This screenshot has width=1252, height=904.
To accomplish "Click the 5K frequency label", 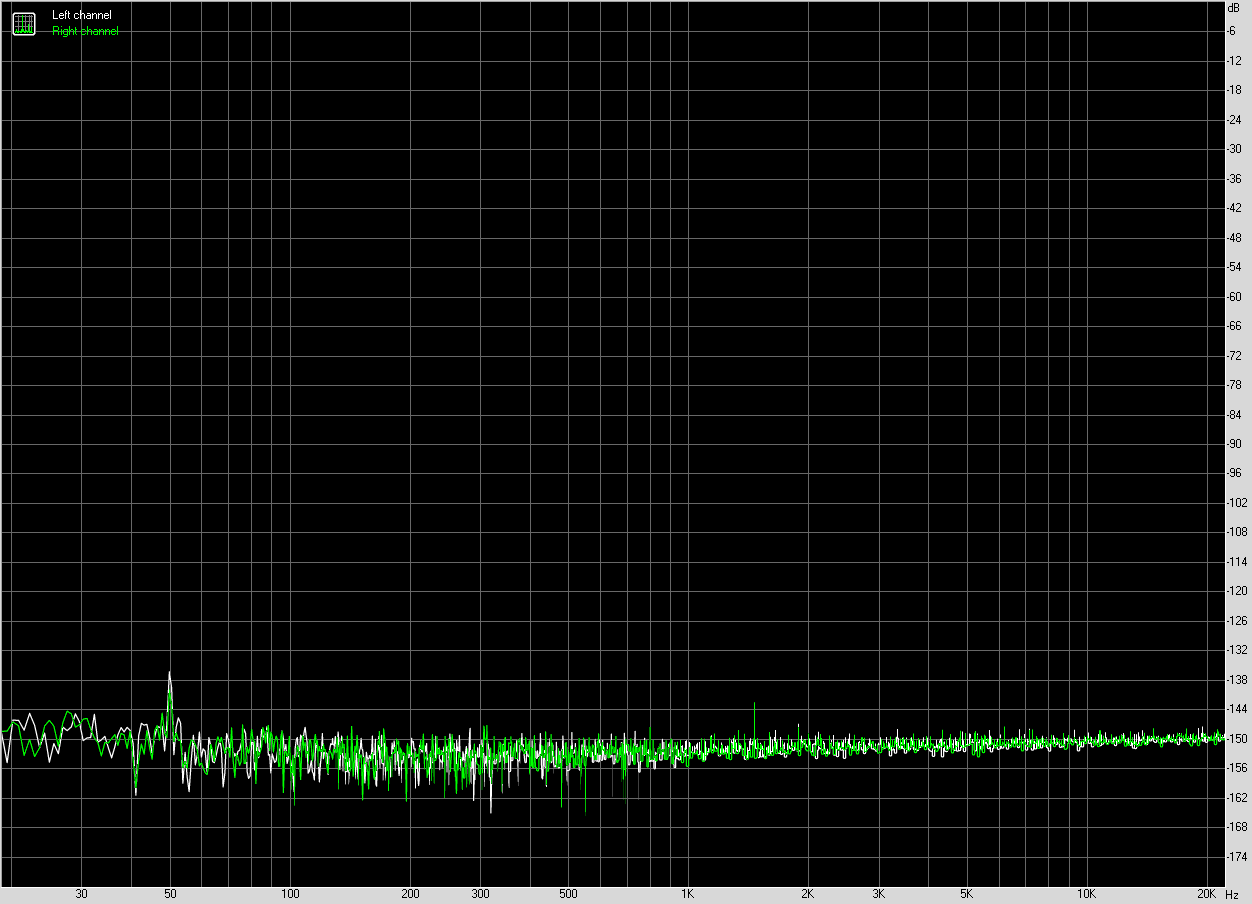I will coord(966,893).
